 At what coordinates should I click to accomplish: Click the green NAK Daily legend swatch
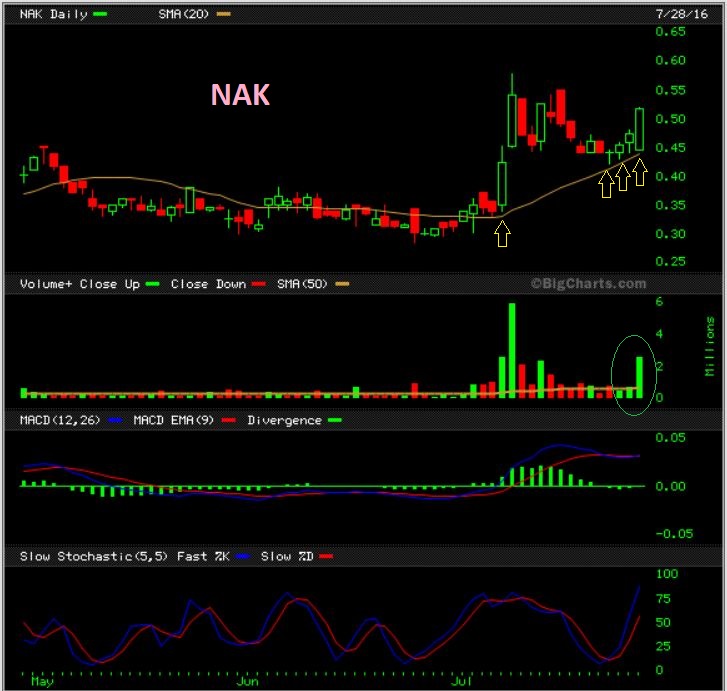coord(100,14)
